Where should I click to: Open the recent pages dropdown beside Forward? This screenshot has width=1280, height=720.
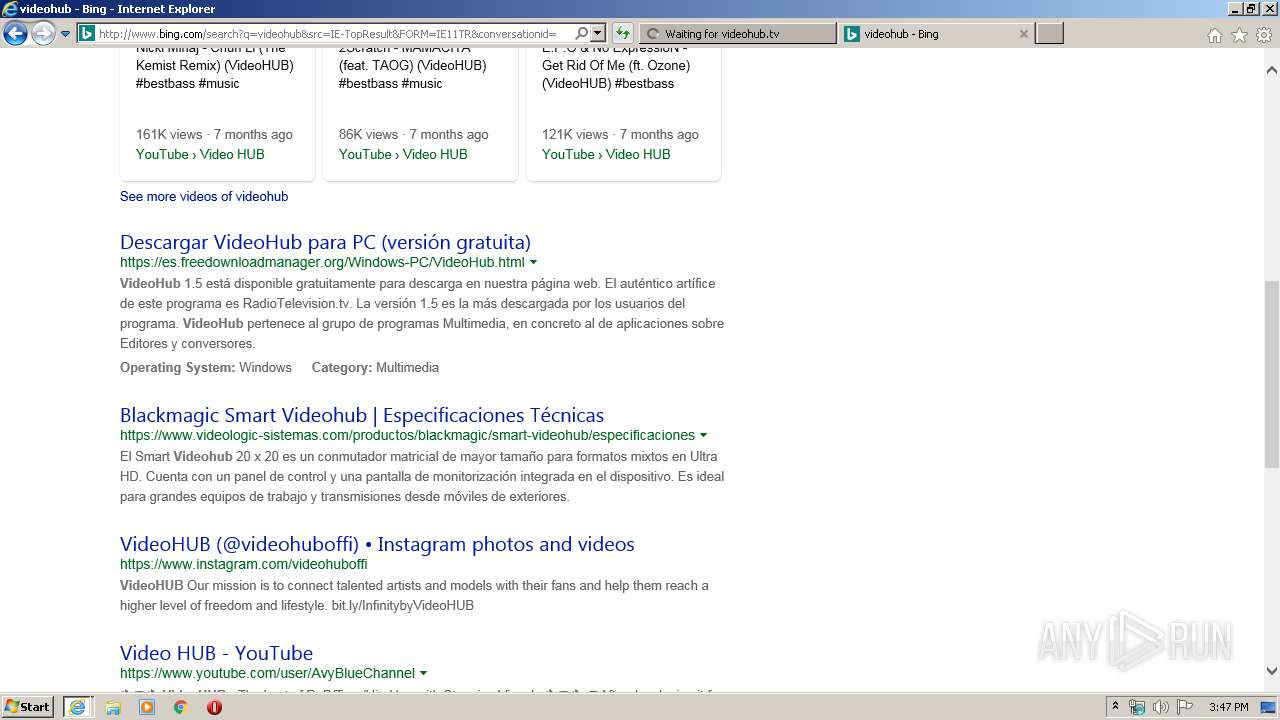65,34
